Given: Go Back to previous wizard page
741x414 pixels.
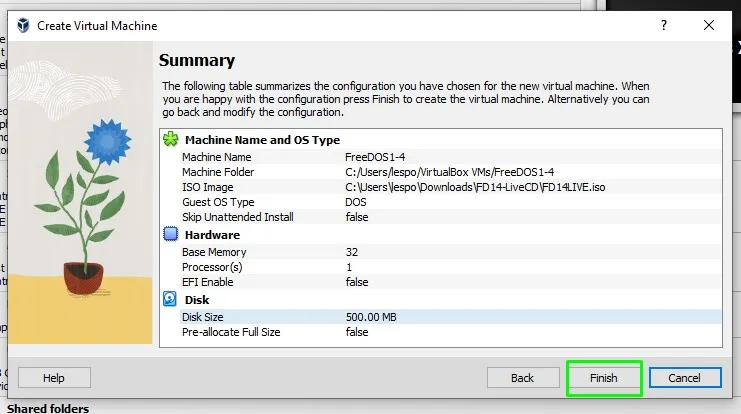Looking at the screenshot, I should click(523, 378).
